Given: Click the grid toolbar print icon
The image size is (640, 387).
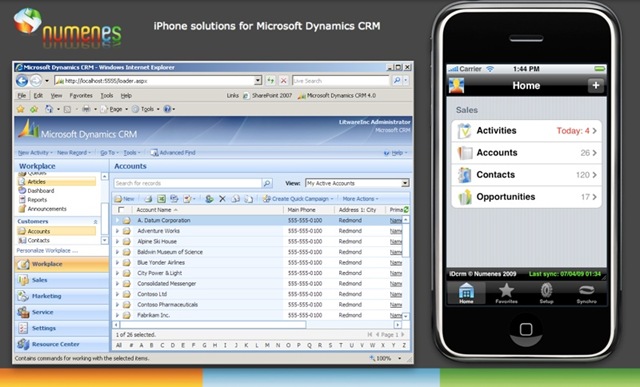Looking at the screenshot, I should tap(149, 199).
